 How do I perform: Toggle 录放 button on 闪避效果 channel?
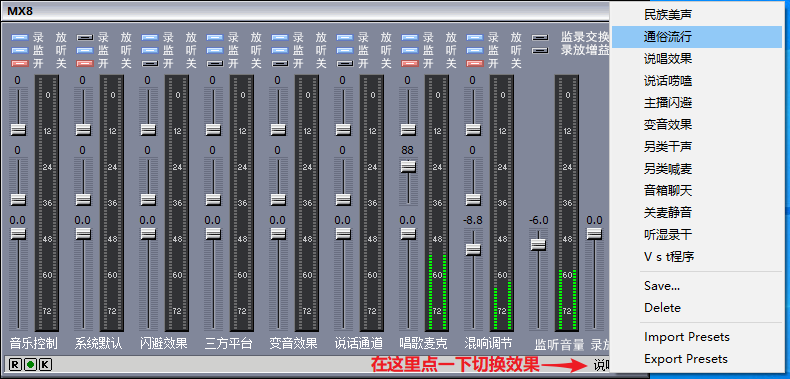(150, 37)
